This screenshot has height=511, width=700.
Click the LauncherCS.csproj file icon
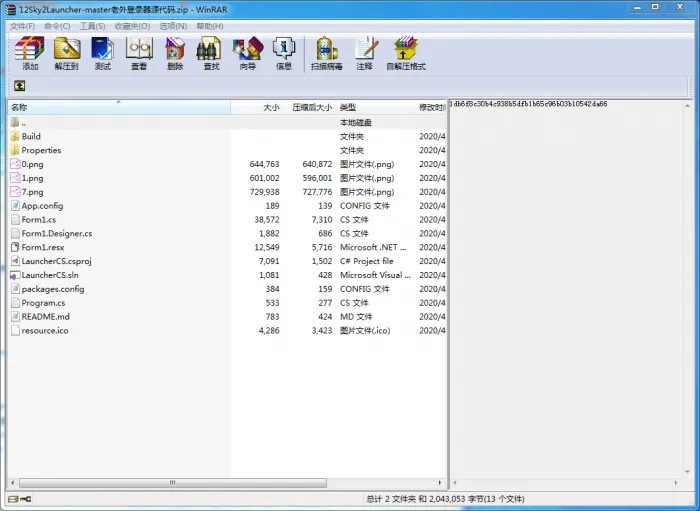coord(15,261)
